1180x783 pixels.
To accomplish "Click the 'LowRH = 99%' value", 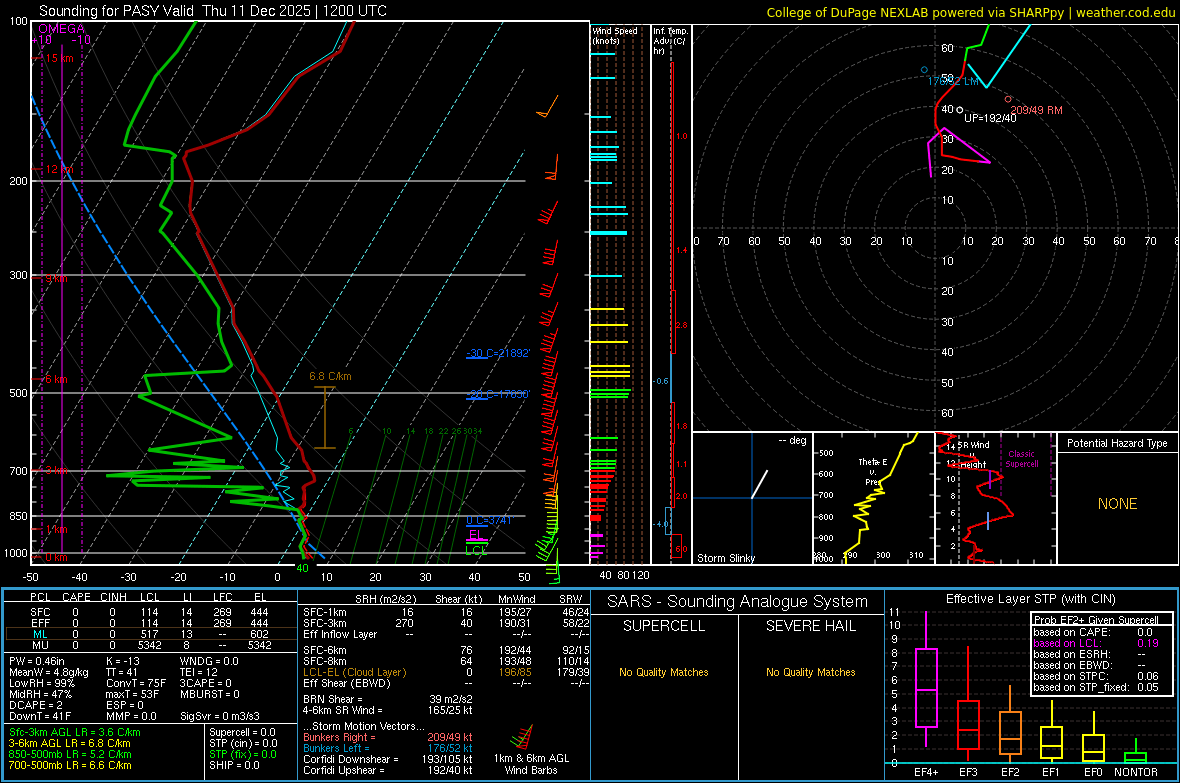I will [42, 683].
